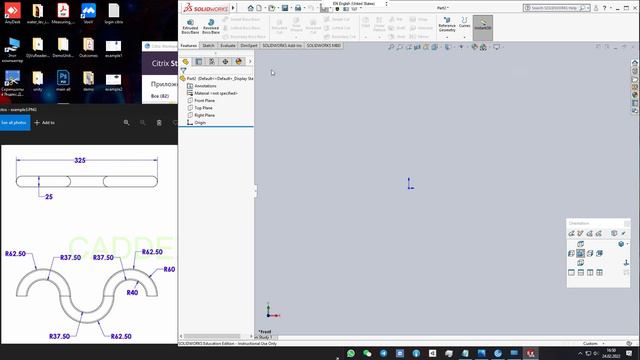
Task: Click New View icon in Orientation panel
Action: point(571,233)
